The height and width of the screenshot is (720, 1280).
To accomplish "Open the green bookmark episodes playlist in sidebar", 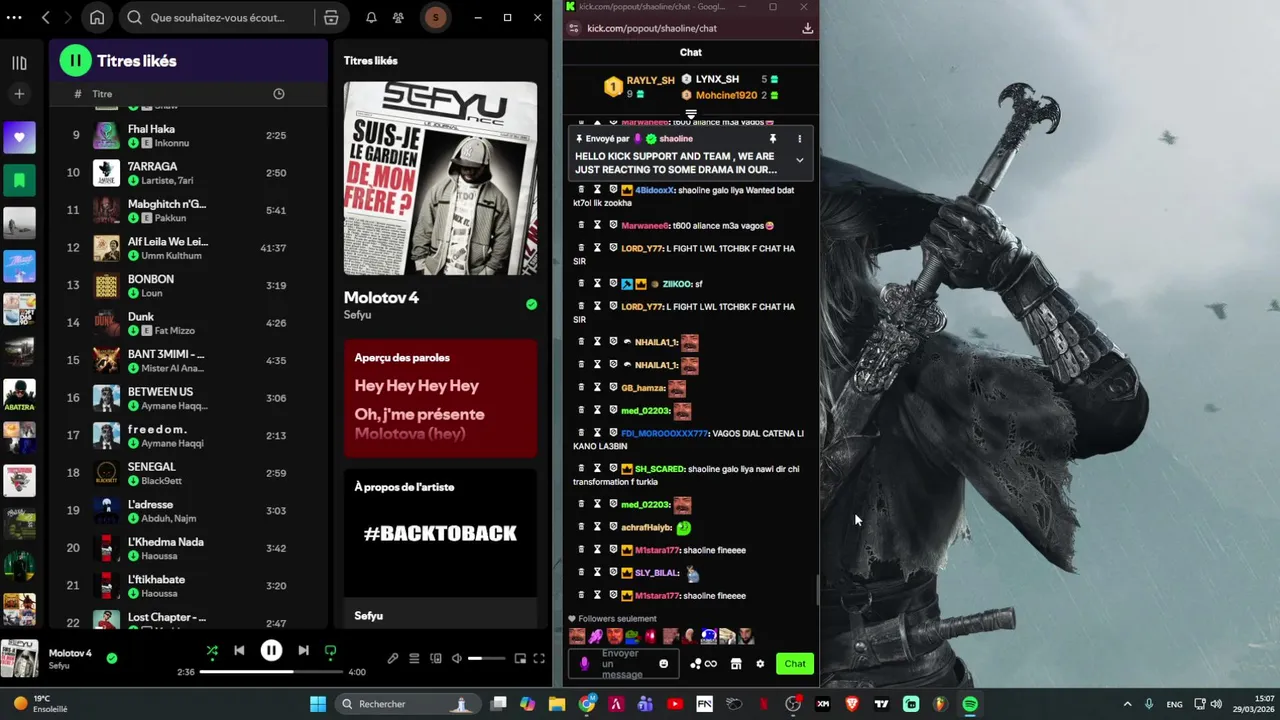I will [x=19, y=180].
